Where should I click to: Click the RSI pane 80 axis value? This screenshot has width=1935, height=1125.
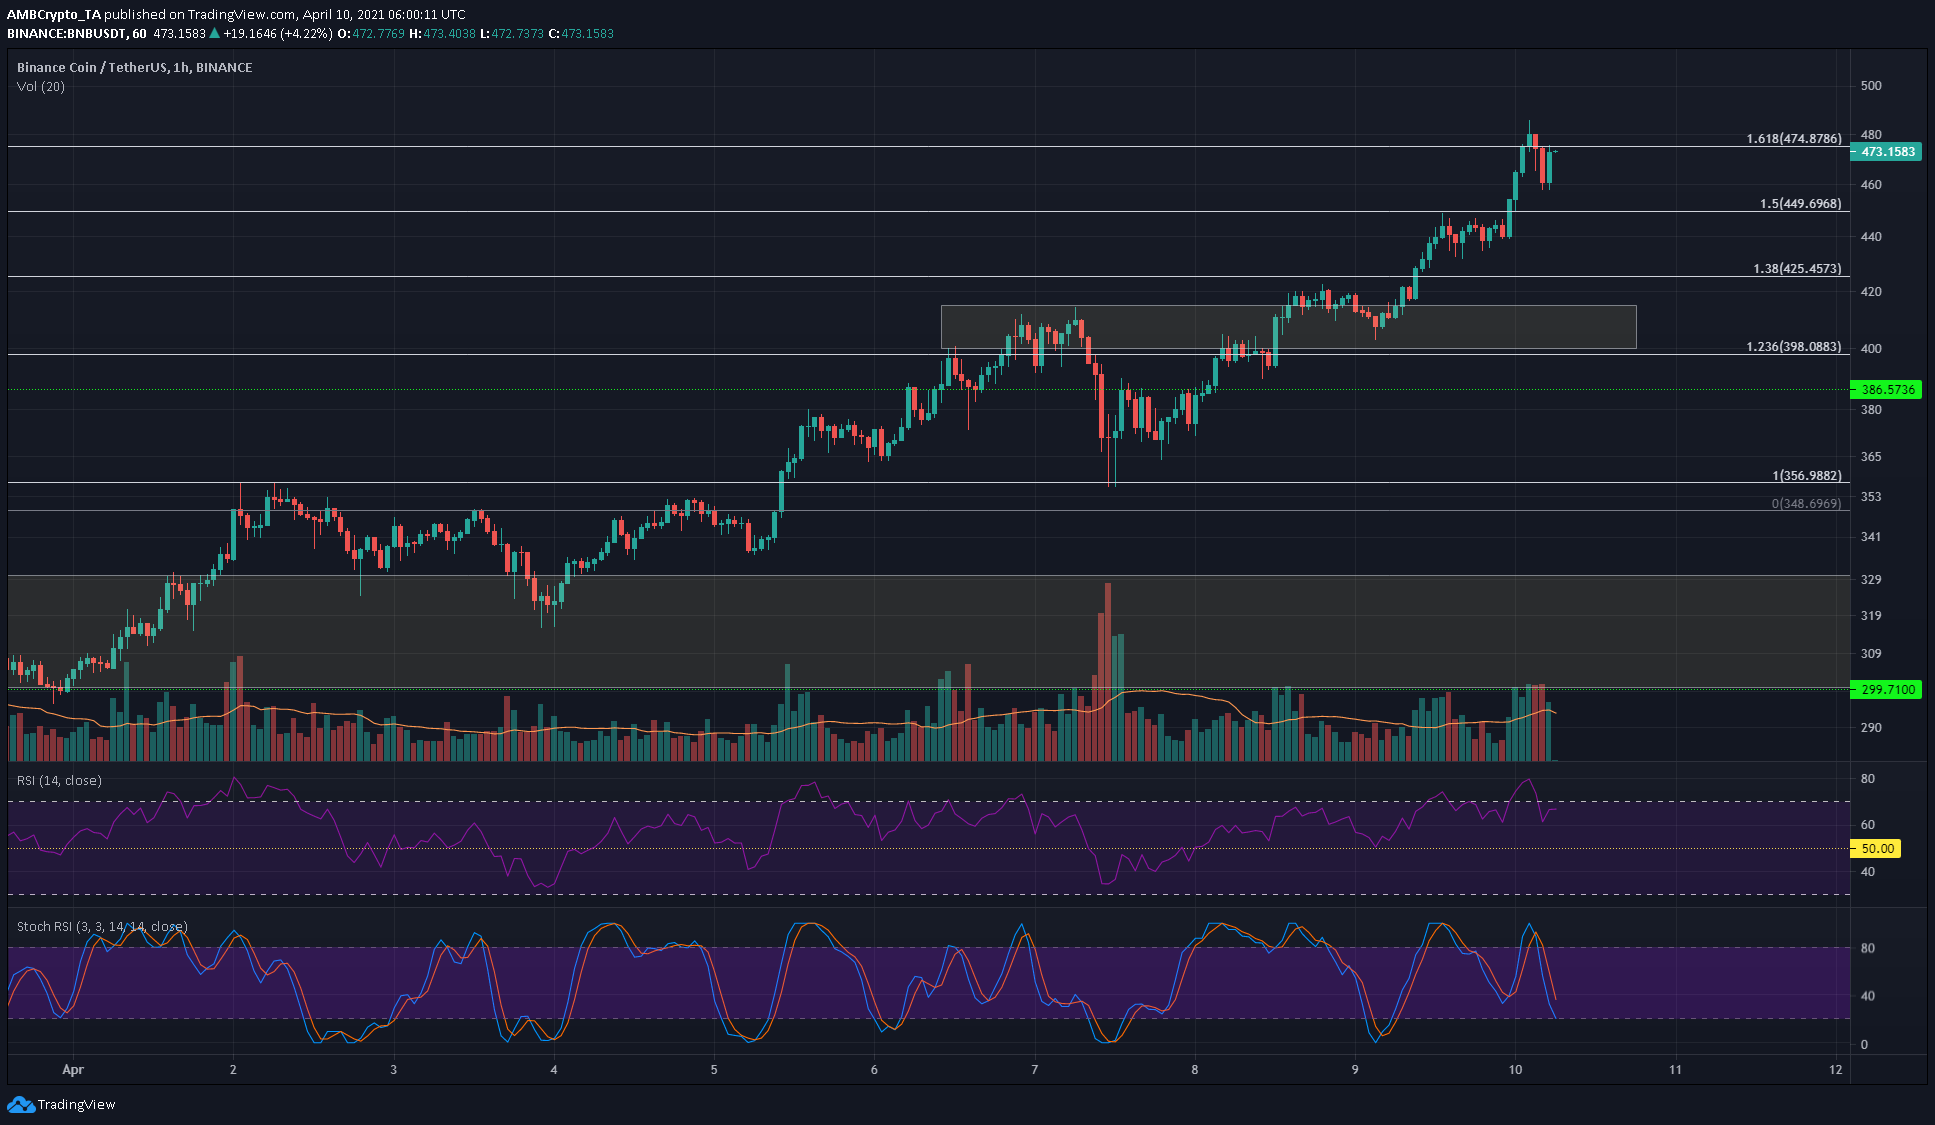[x=1868, y=779]
